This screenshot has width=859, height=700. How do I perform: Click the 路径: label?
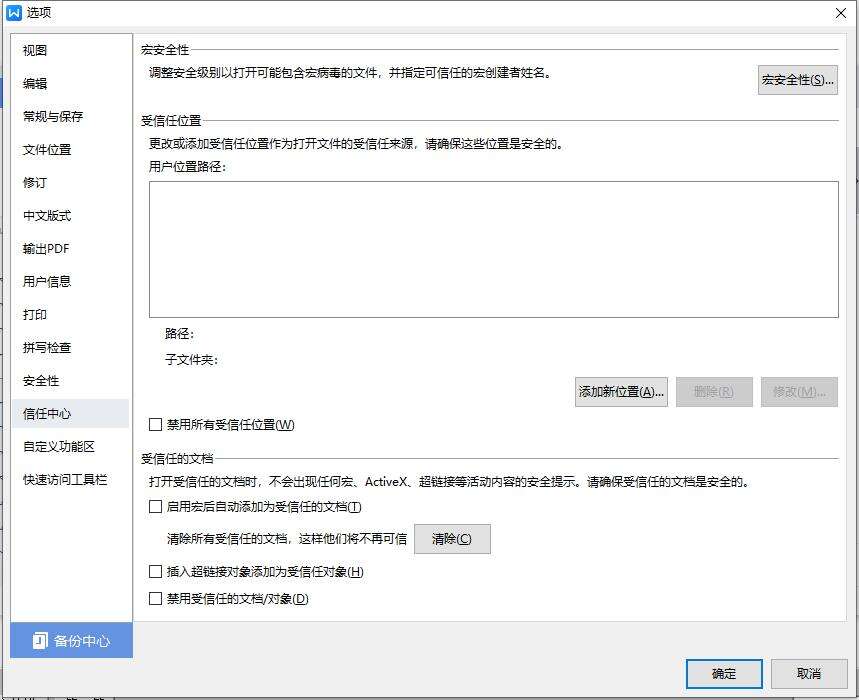179,334
